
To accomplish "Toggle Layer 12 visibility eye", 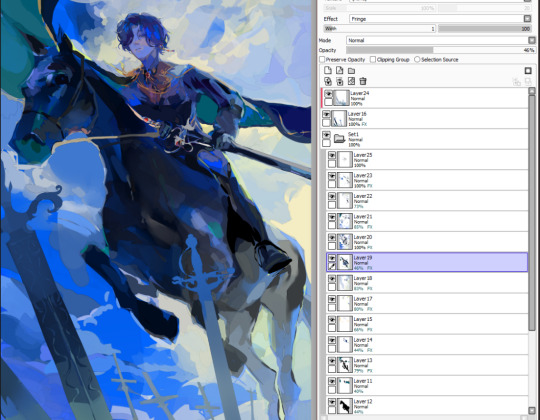I will pyautogui.click(x=332, y=402).
